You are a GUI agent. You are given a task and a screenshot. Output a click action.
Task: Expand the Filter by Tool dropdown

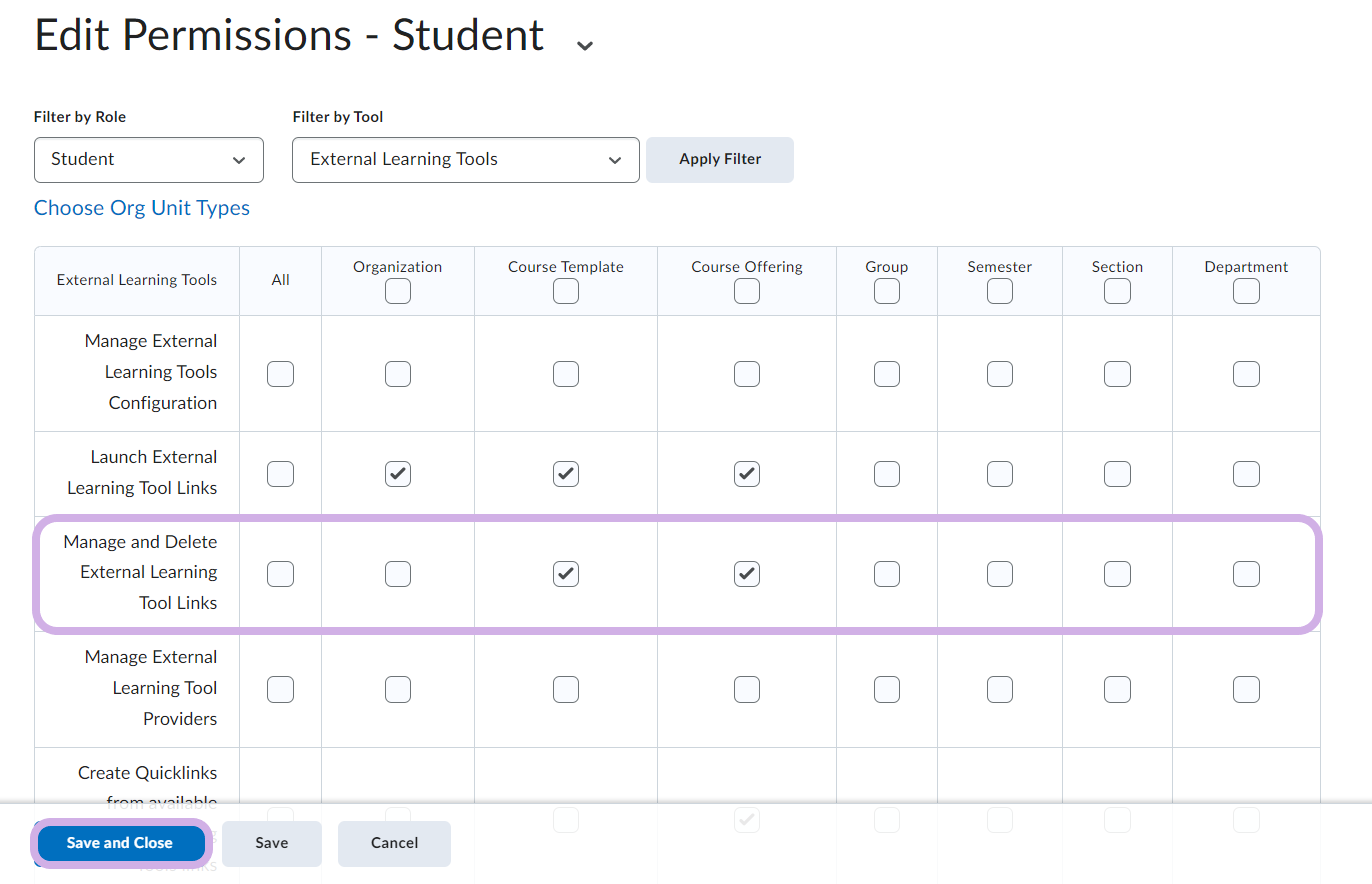[x=465, y=160]
